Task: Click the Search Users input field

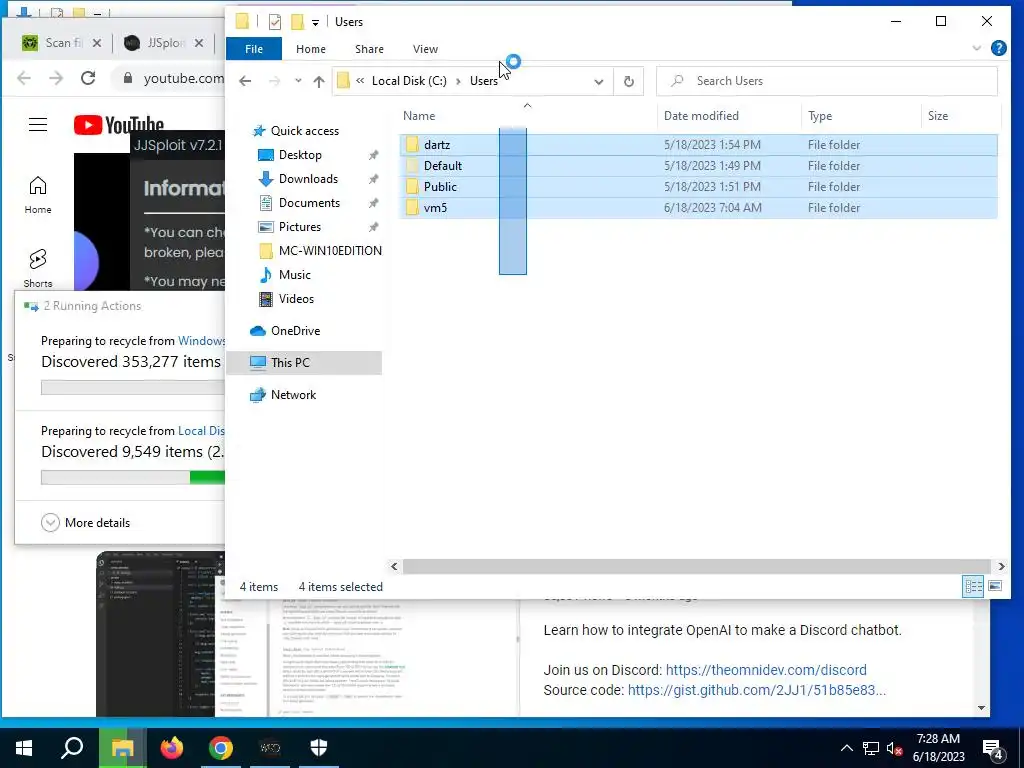Action: pyautogui.click(x=826, y=81)
